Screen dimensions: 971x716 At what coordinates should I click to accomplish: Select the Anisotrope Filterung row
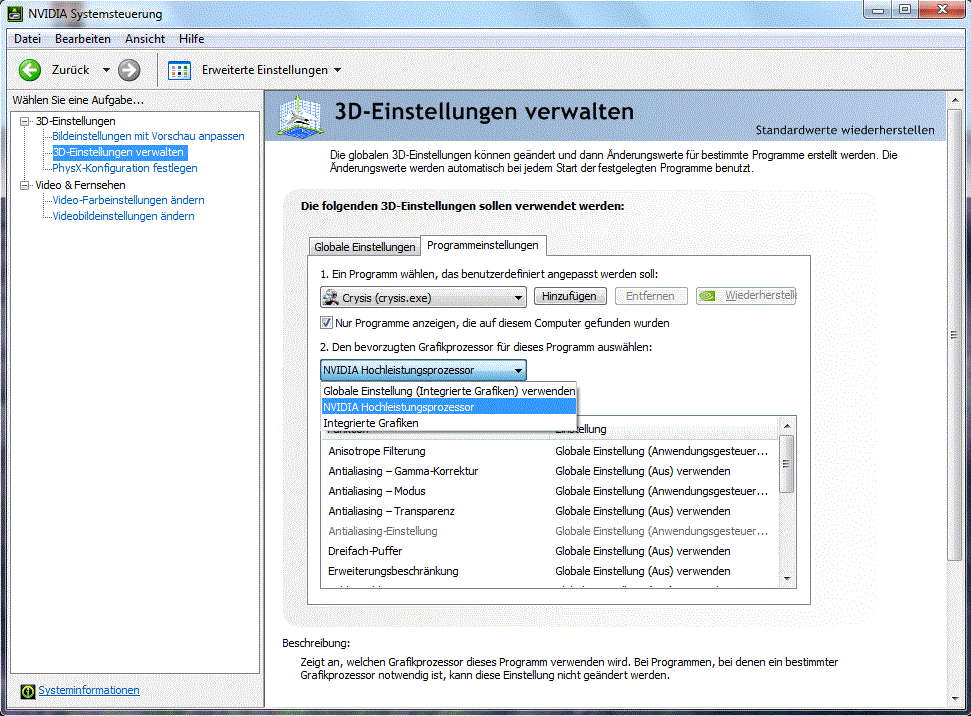point(549,451)
